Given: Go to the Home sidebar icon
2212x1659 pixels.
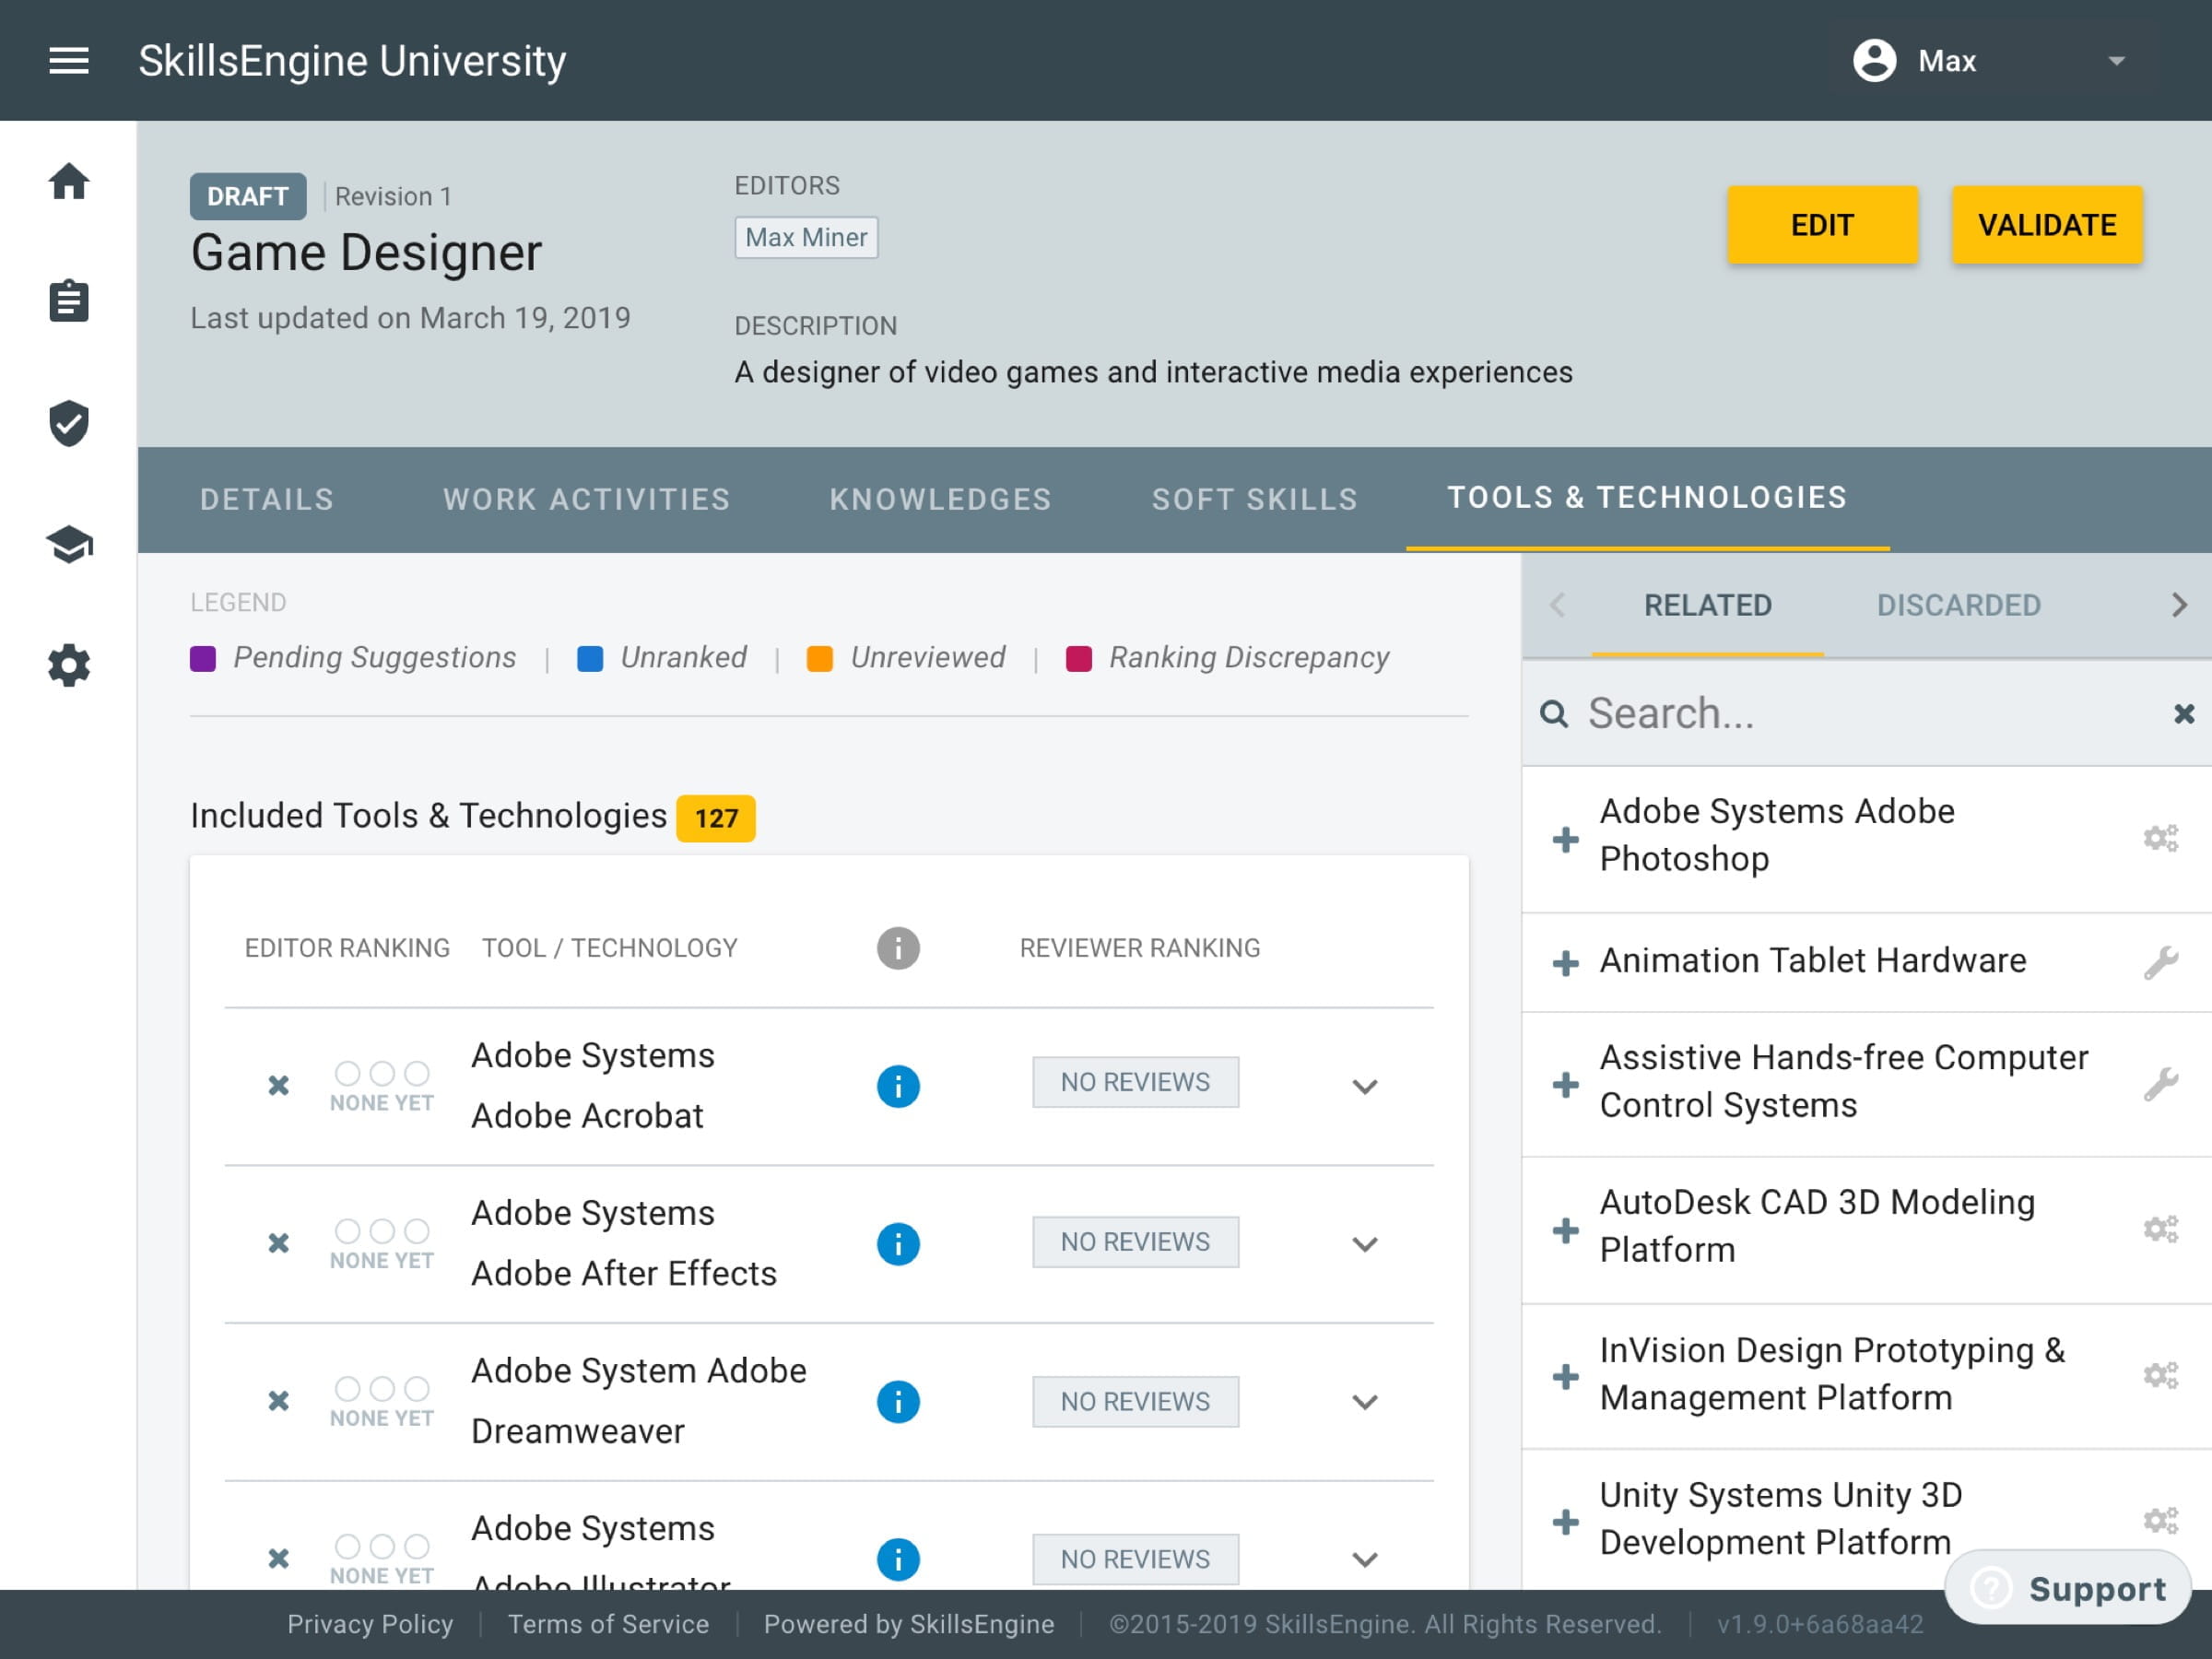Looking at the screenshot, I should pos(69,182).
